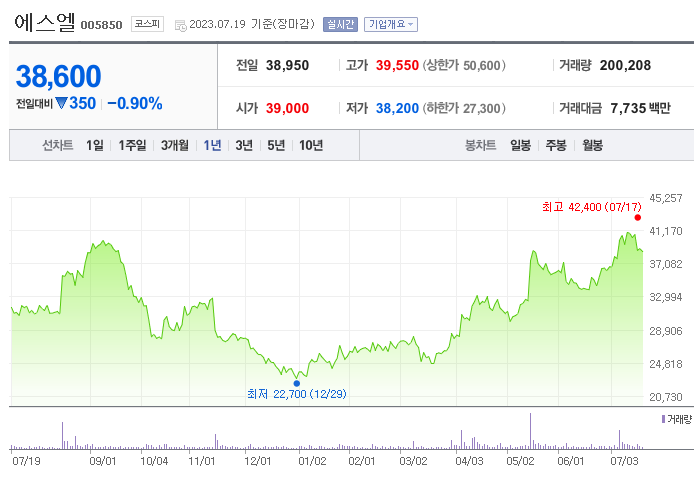The width and height of the screenshot is (694, 478).
Task: Click the 시가 value 39,000
Action: pyautogui.click(x=287, y=108)
